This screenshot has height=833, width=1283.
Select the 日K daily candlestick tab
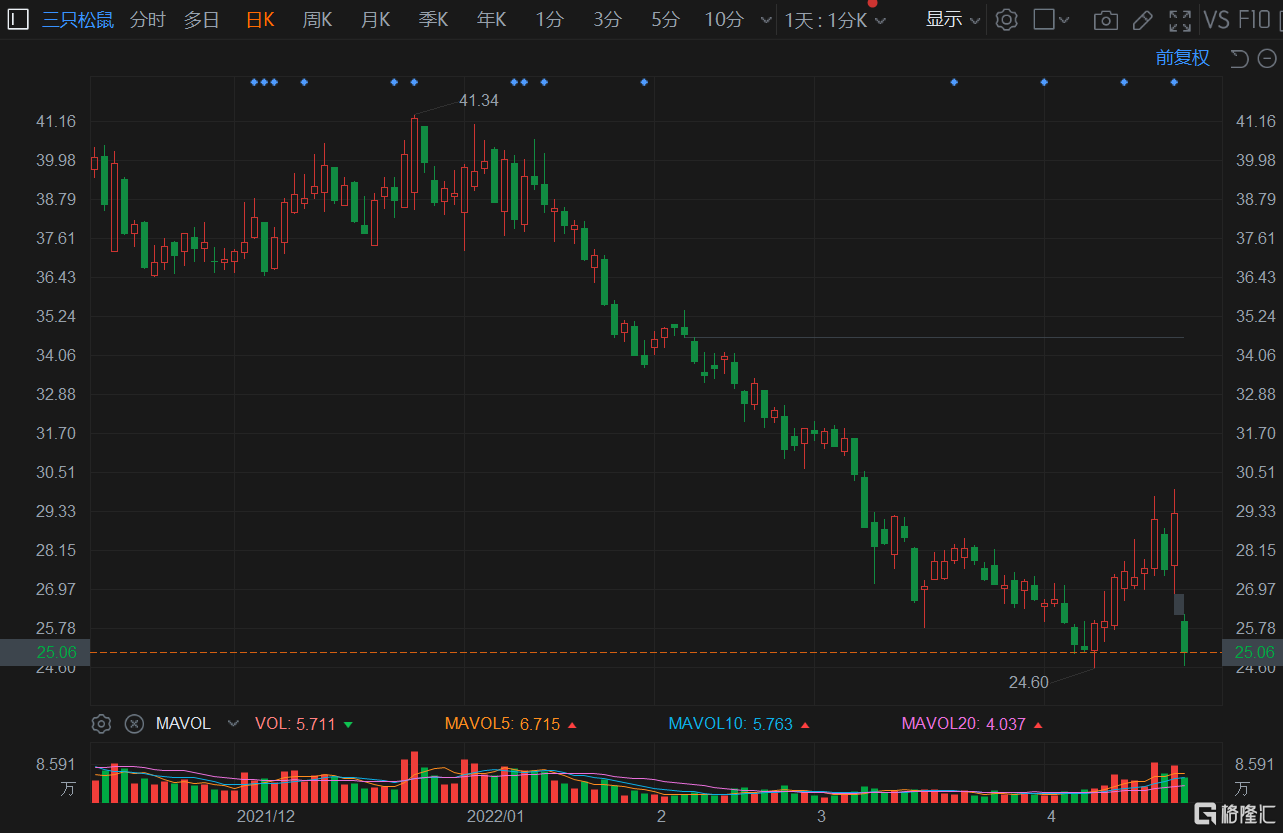260,20
